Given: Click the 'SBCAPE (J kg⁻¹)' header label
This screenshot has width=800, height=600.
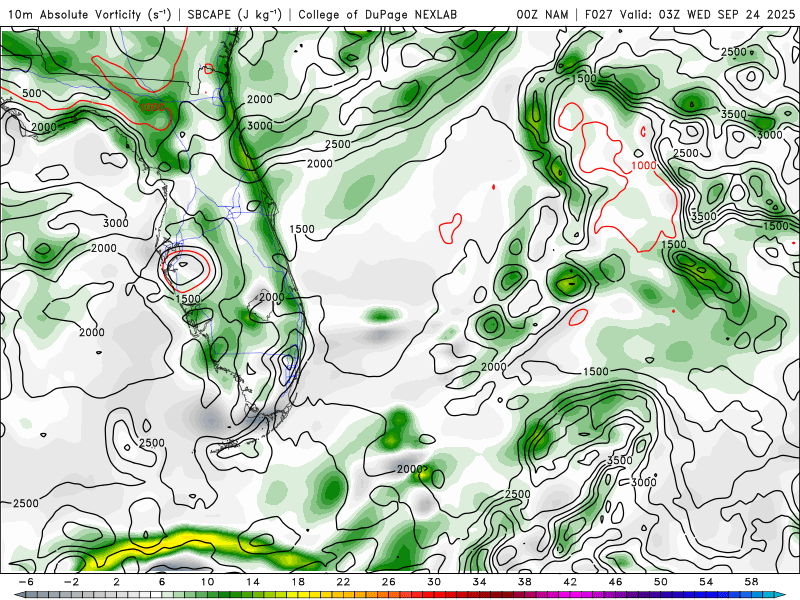Looking at the screenshot, I should click(x=234, y=14).
